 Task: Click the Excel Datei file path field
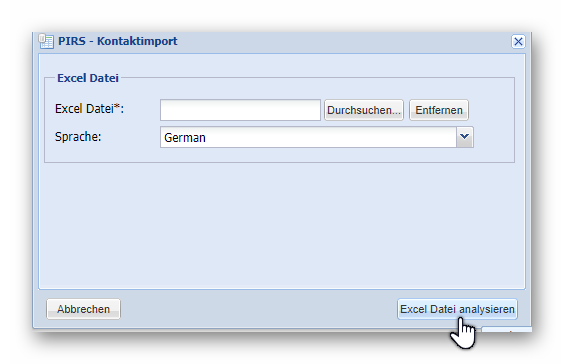tap(240, 110)
